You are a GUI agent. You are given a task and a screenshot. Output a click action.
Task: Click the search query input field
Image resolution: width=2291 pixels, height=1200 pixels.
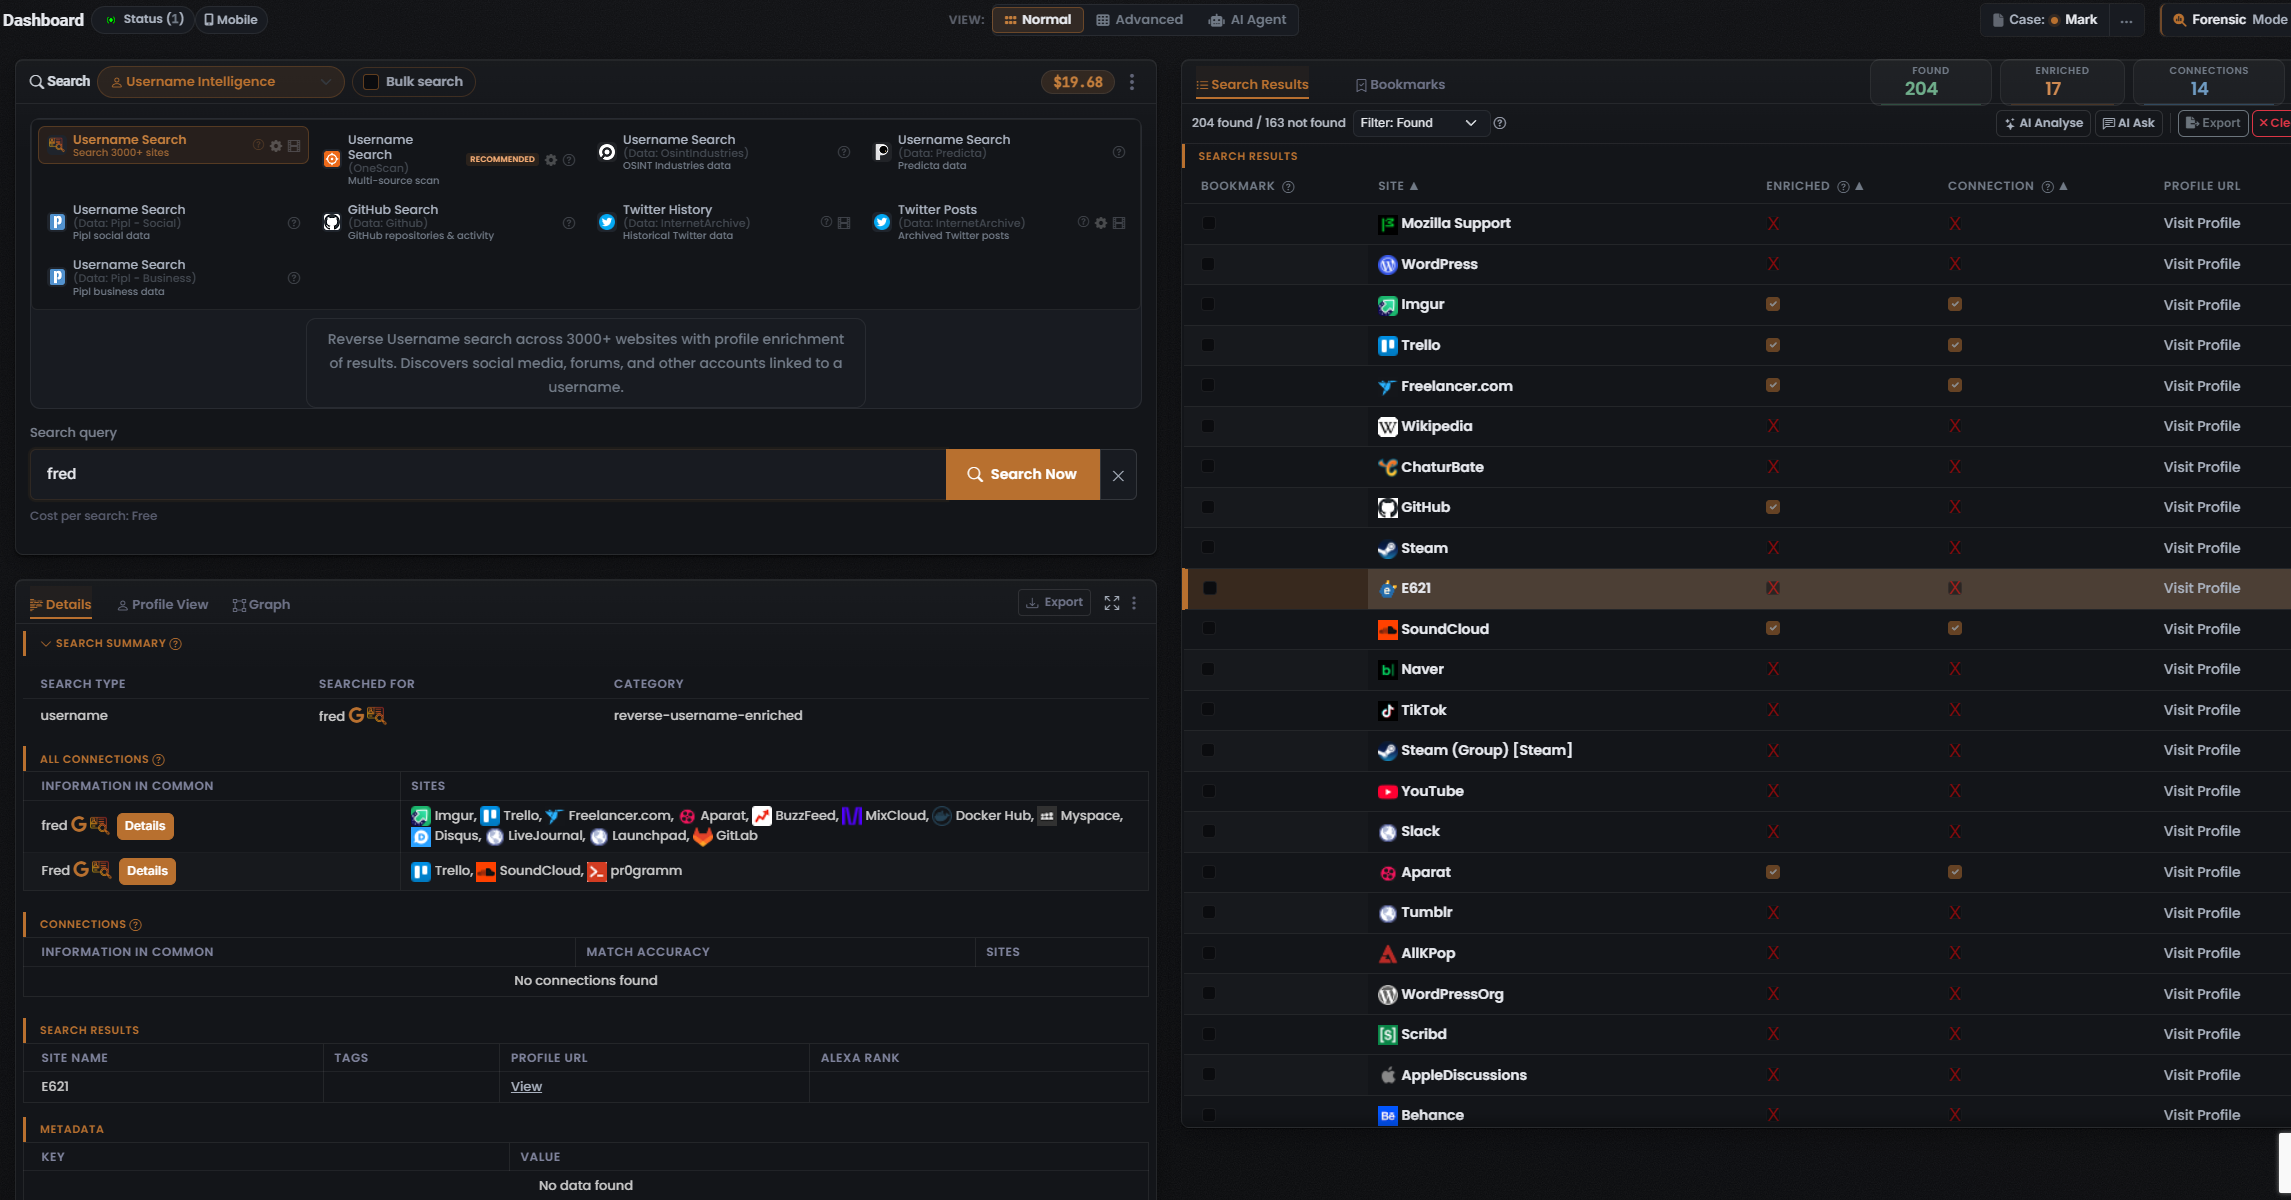pyautogui.click(x=488, y=475)
